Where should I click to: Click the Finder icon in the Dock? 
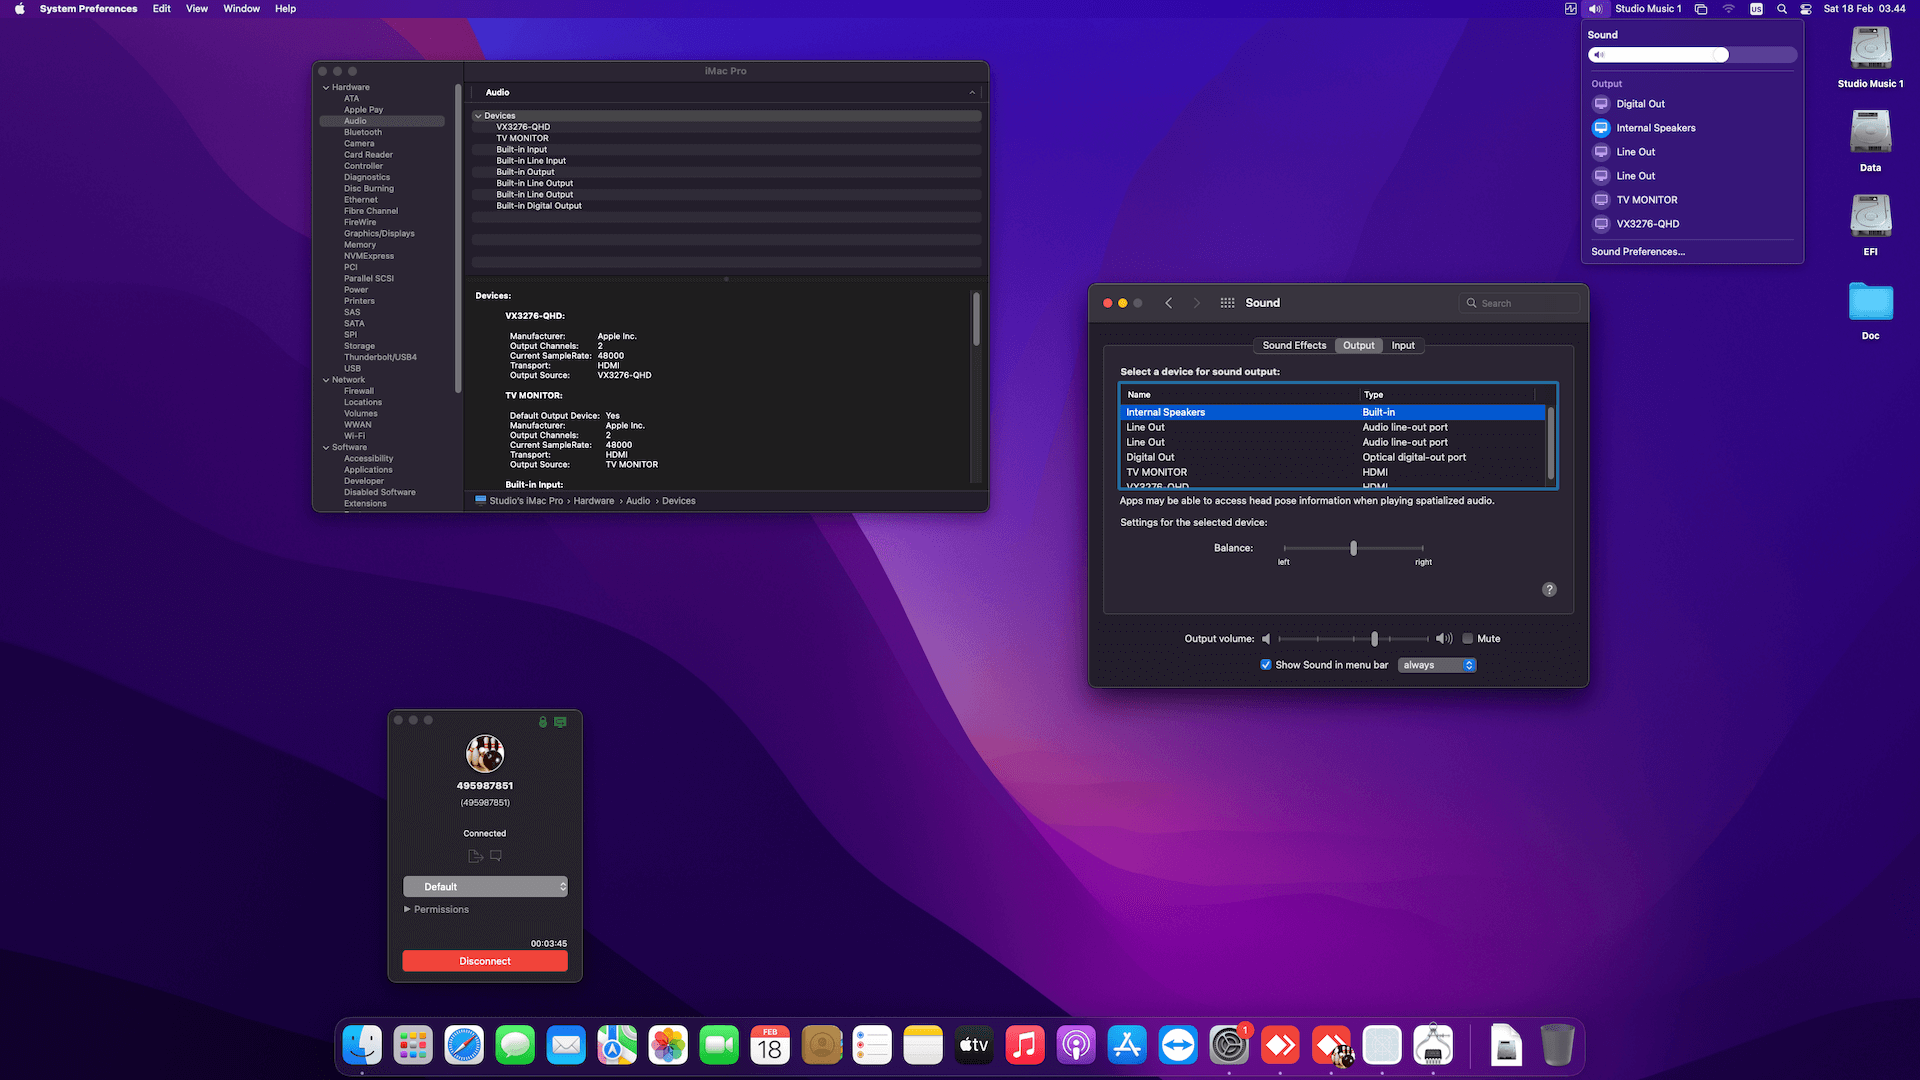click(x=362, y=1046)
